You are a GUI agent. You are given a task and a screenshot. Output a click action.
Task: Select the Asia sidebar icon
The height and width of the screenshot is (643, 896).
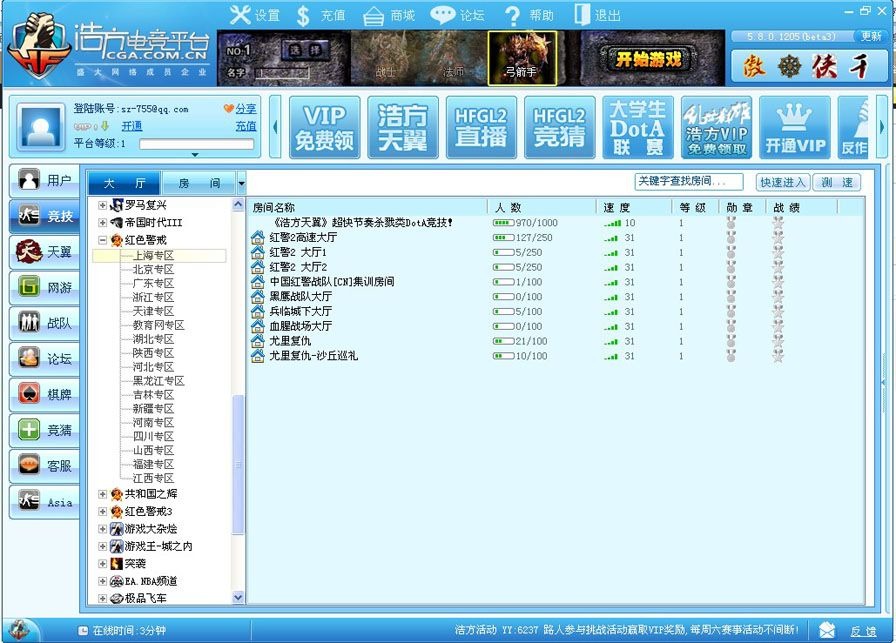pyautogui.click(x=45, y=501)
